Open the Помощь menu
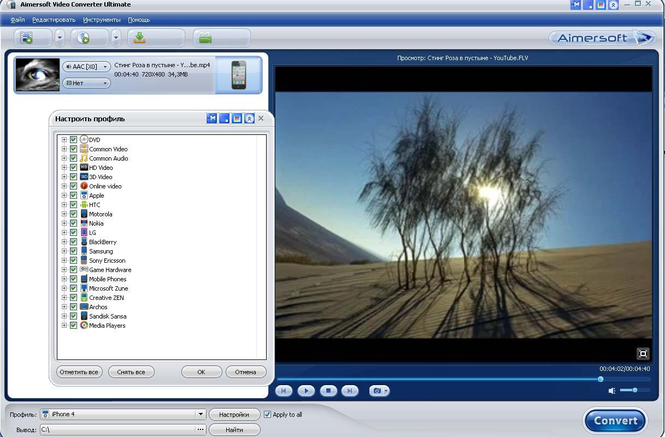This screenshot has width=665, height=437. (x=139, y=20)
